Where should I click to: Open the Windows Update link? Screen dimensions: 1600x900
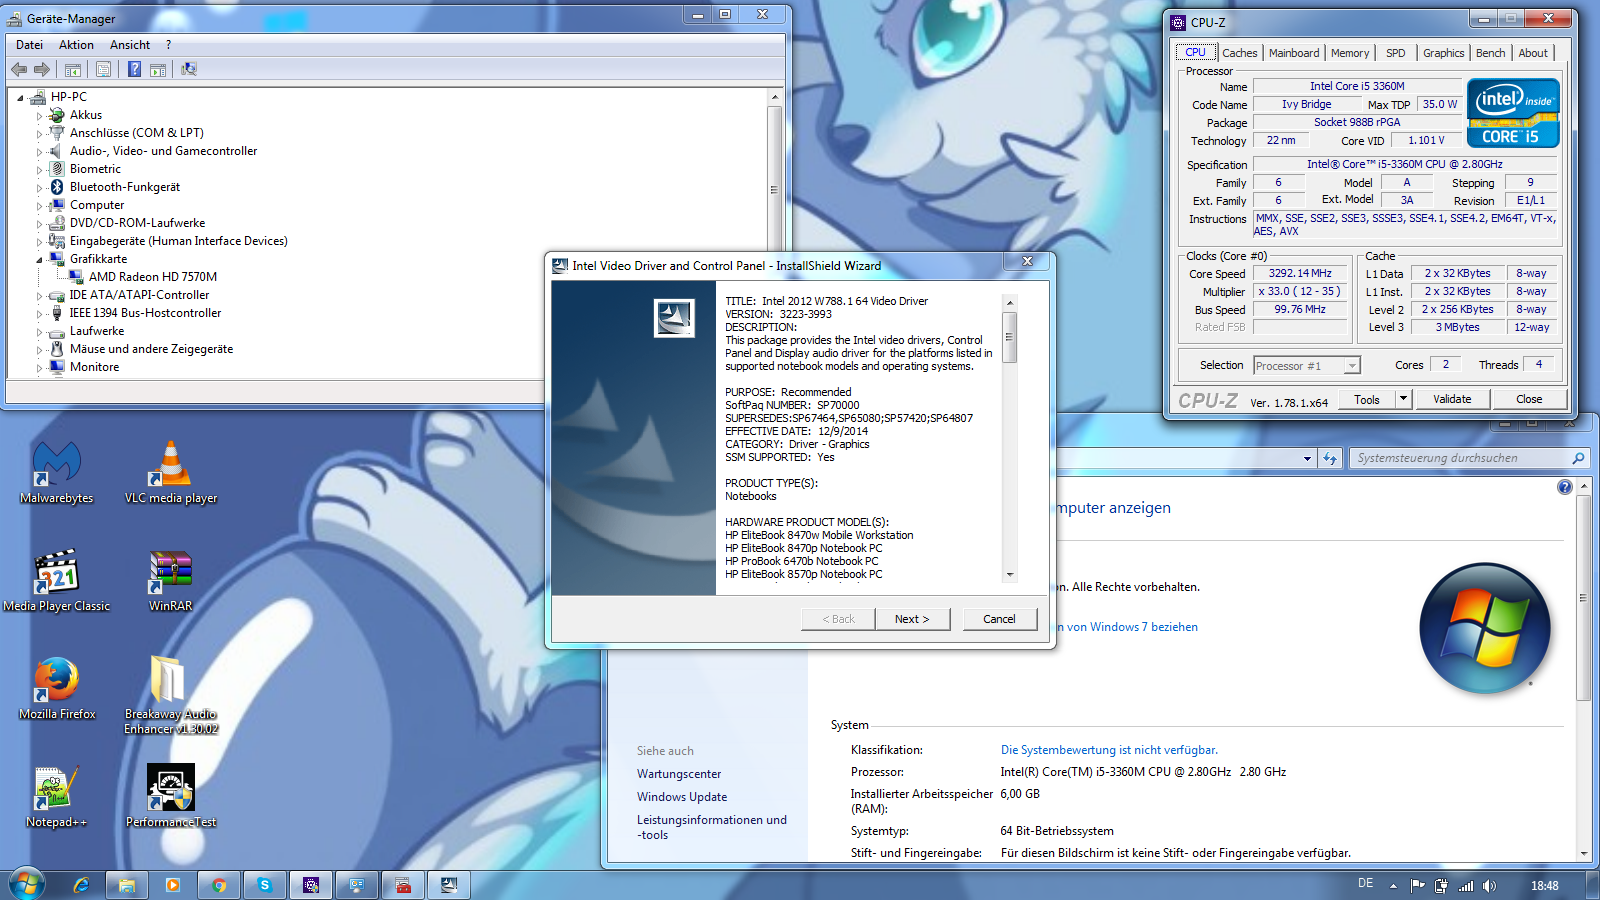(682, 797)
